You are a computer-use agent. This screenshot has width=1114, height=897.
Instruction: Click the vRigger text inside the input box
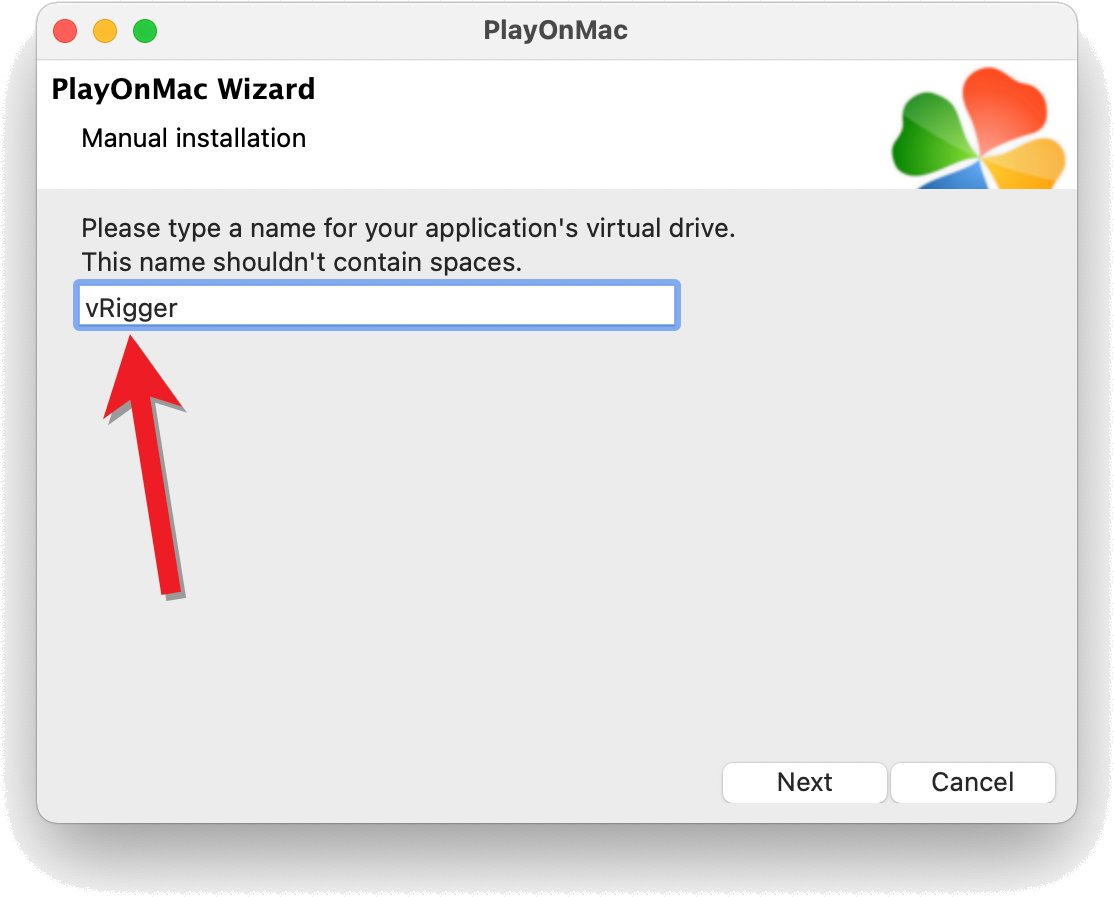134,308
